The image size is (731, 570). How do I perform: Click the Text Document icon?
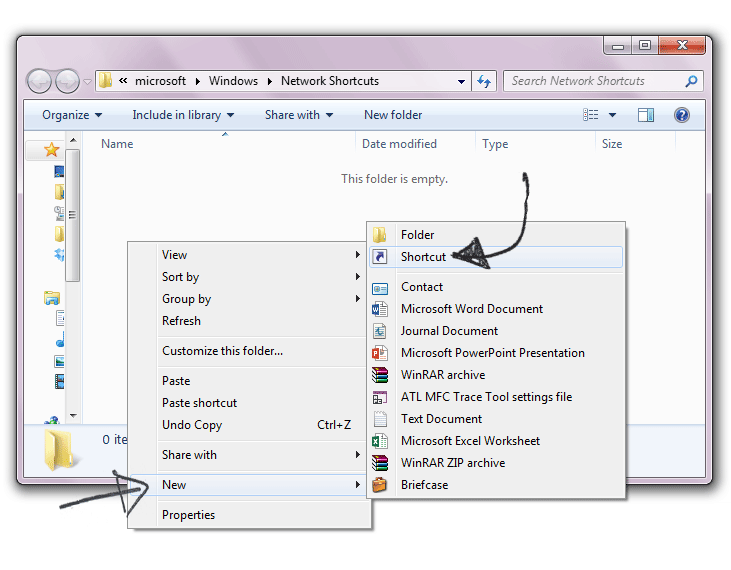(380, 419)
